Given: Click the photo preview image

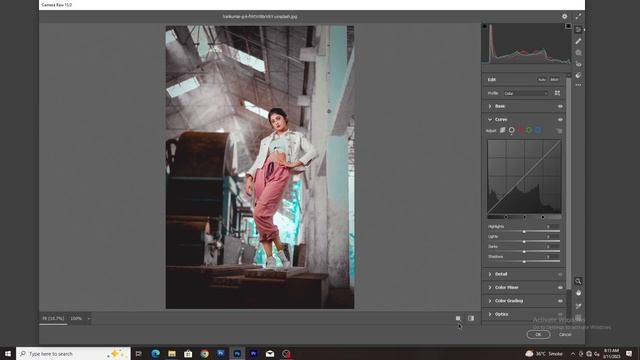Looking at the screenshot, I should pyautogui.click(x=260, y=167).
